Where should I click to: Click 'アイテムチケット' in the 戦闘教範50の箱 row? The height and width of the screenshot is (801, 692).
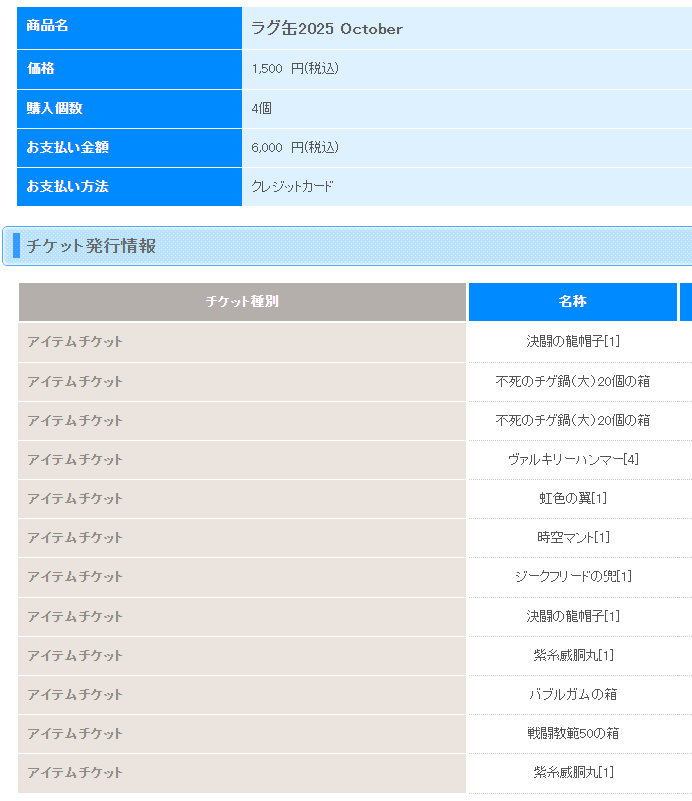(75, 734)
